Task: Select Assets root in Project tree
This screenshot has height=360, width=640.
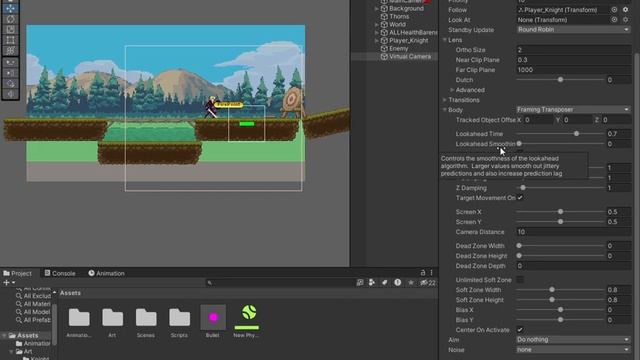Action: click(27, 336)
